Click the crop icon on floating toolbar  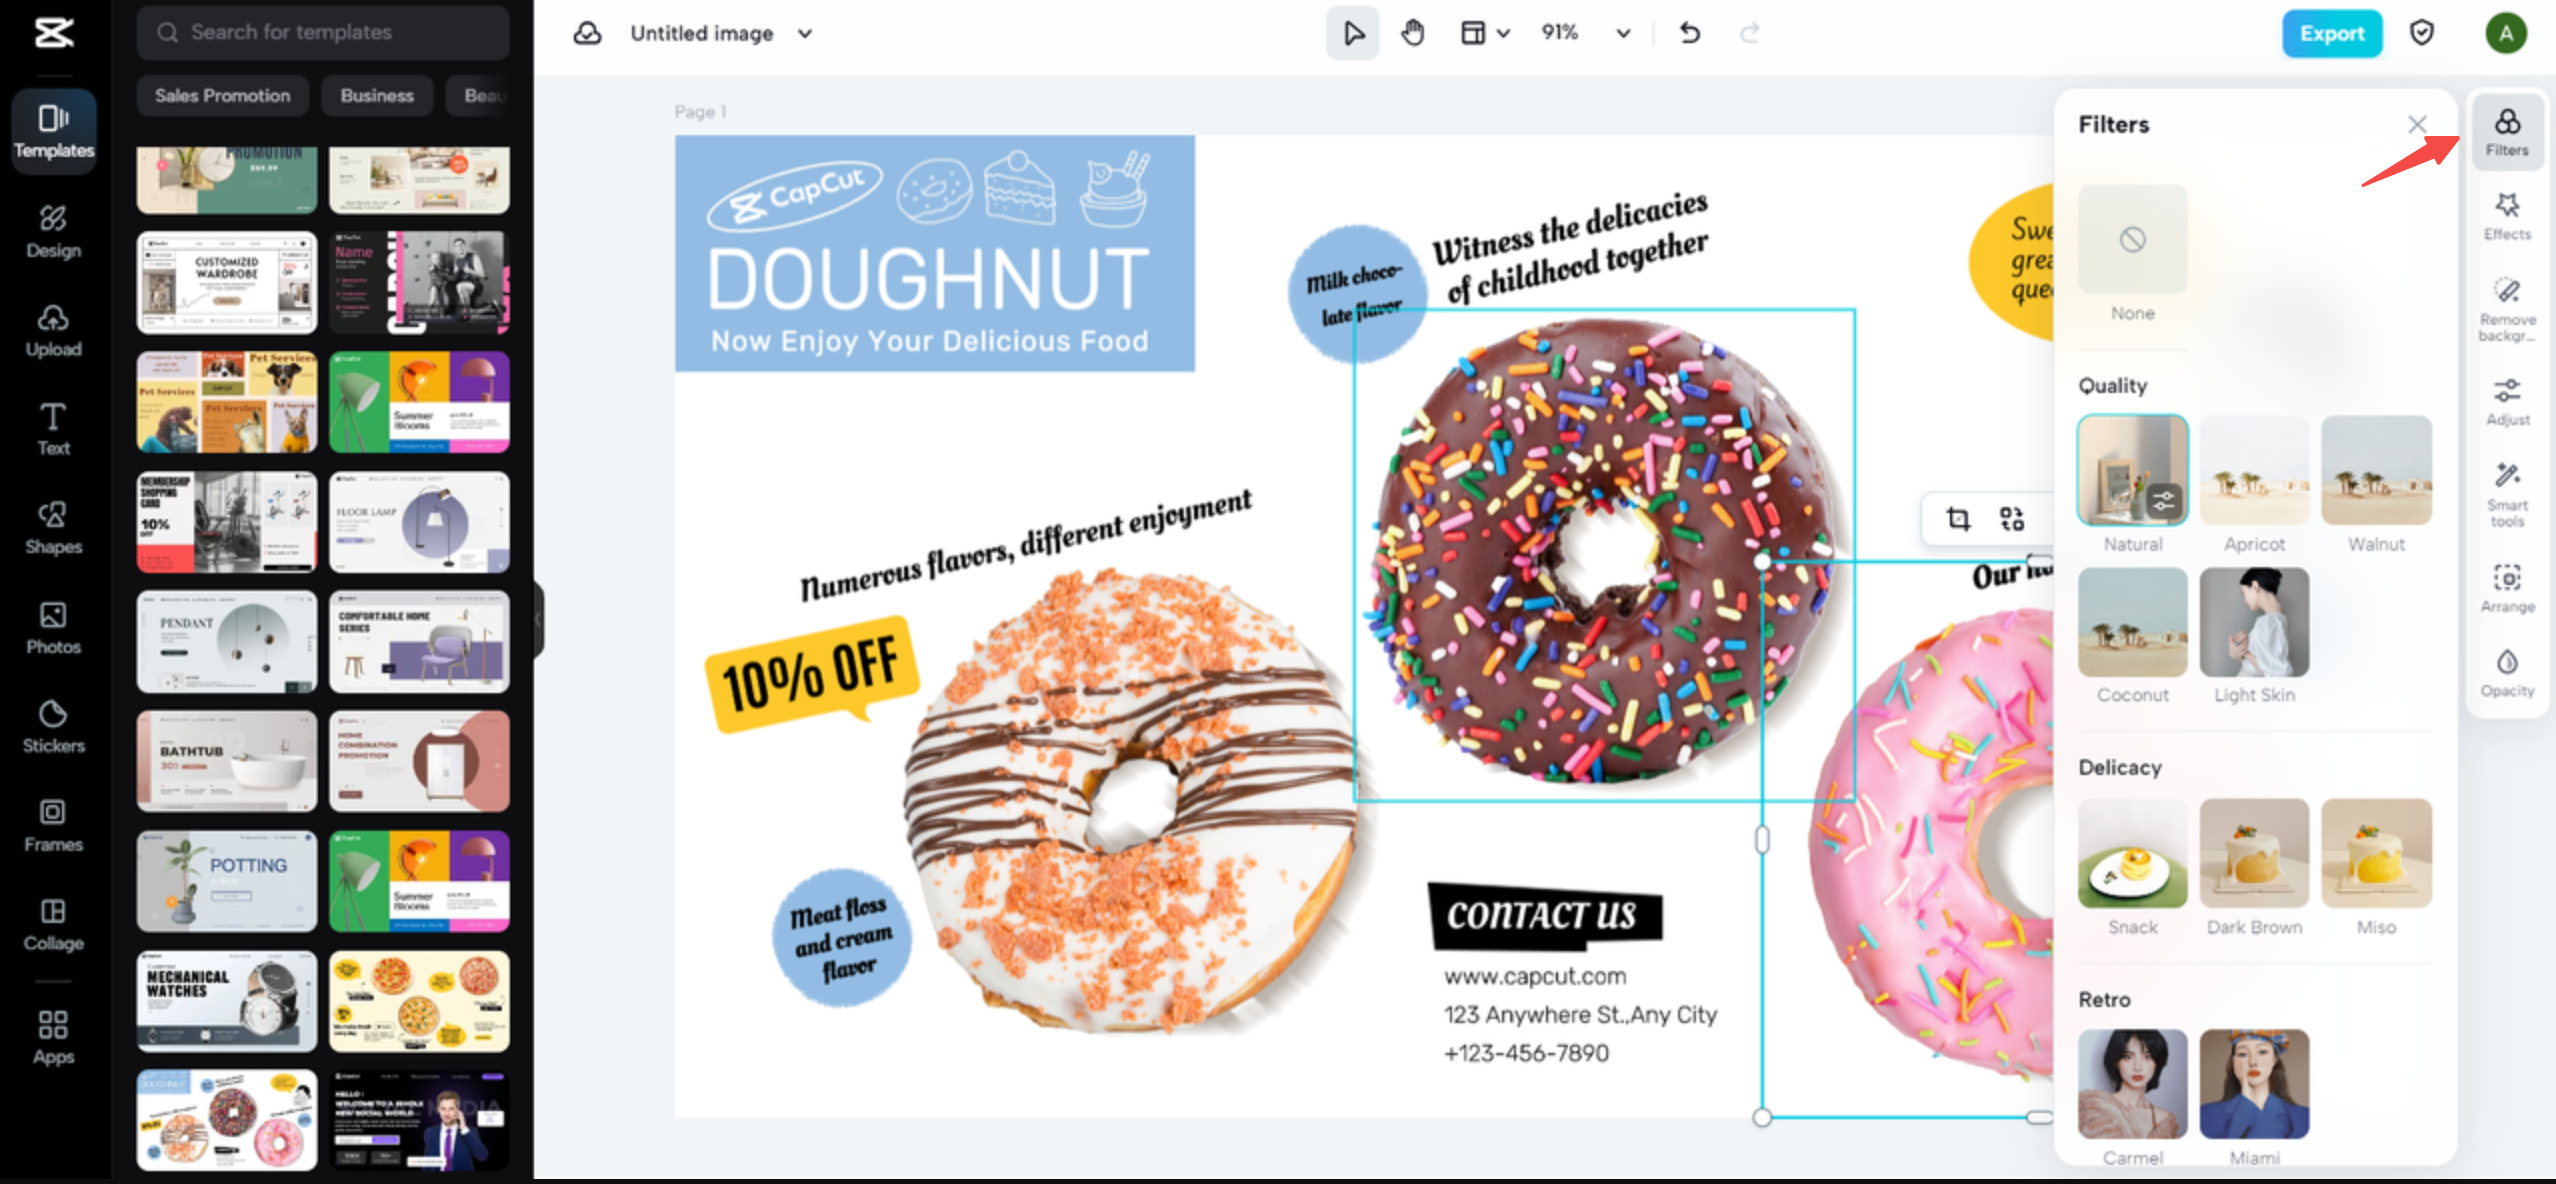[1957, 518]
